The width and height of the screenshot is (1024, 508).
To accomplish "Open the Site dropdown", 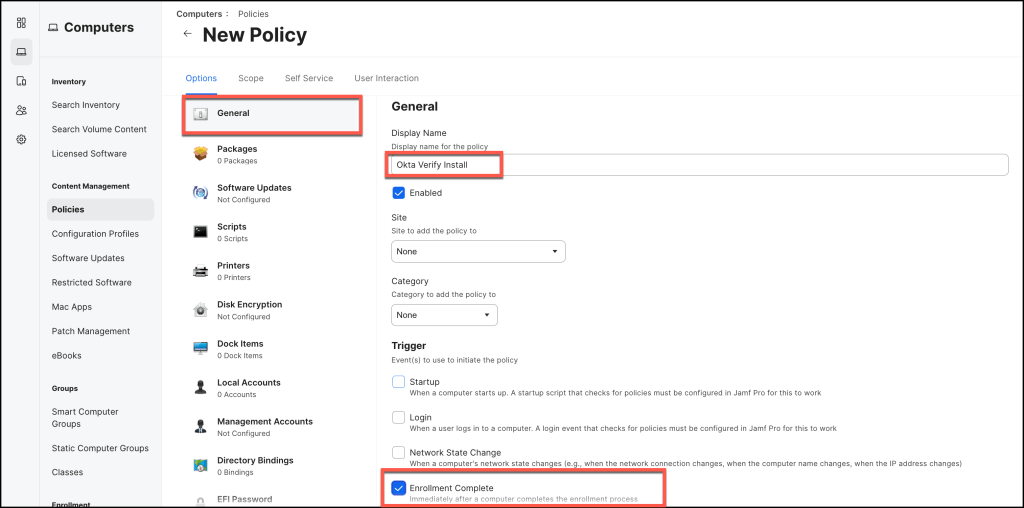I will [477, 251].
